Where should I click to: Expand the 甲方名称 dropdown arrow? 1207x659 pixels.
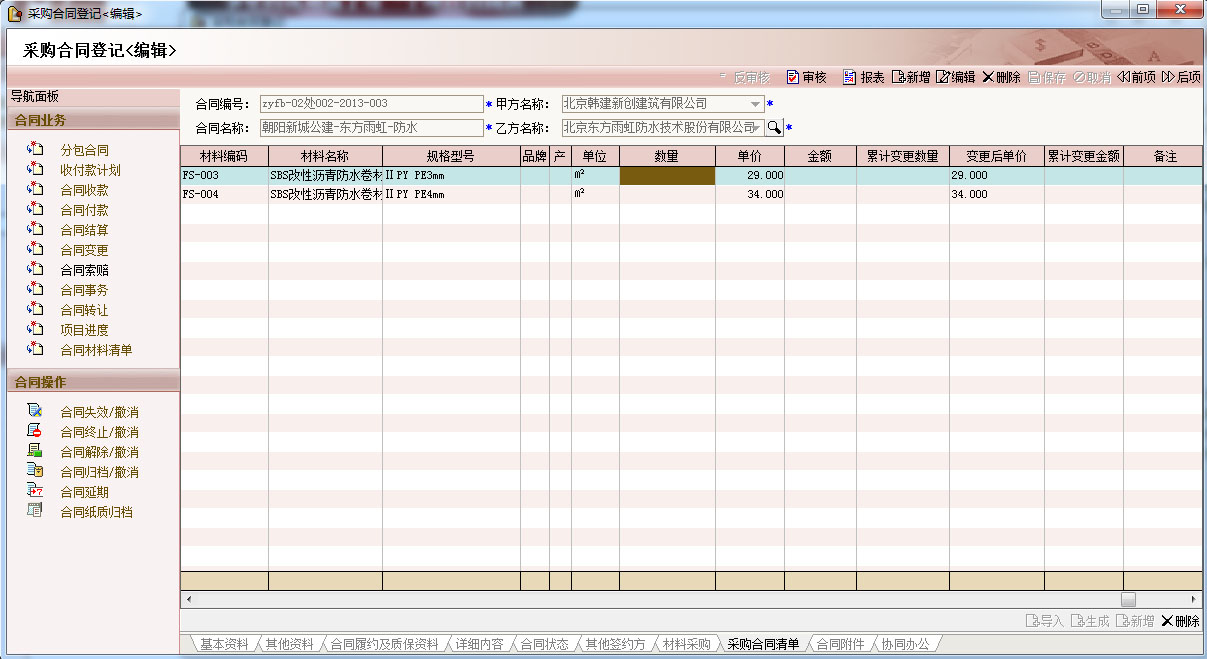pos(755,104)
